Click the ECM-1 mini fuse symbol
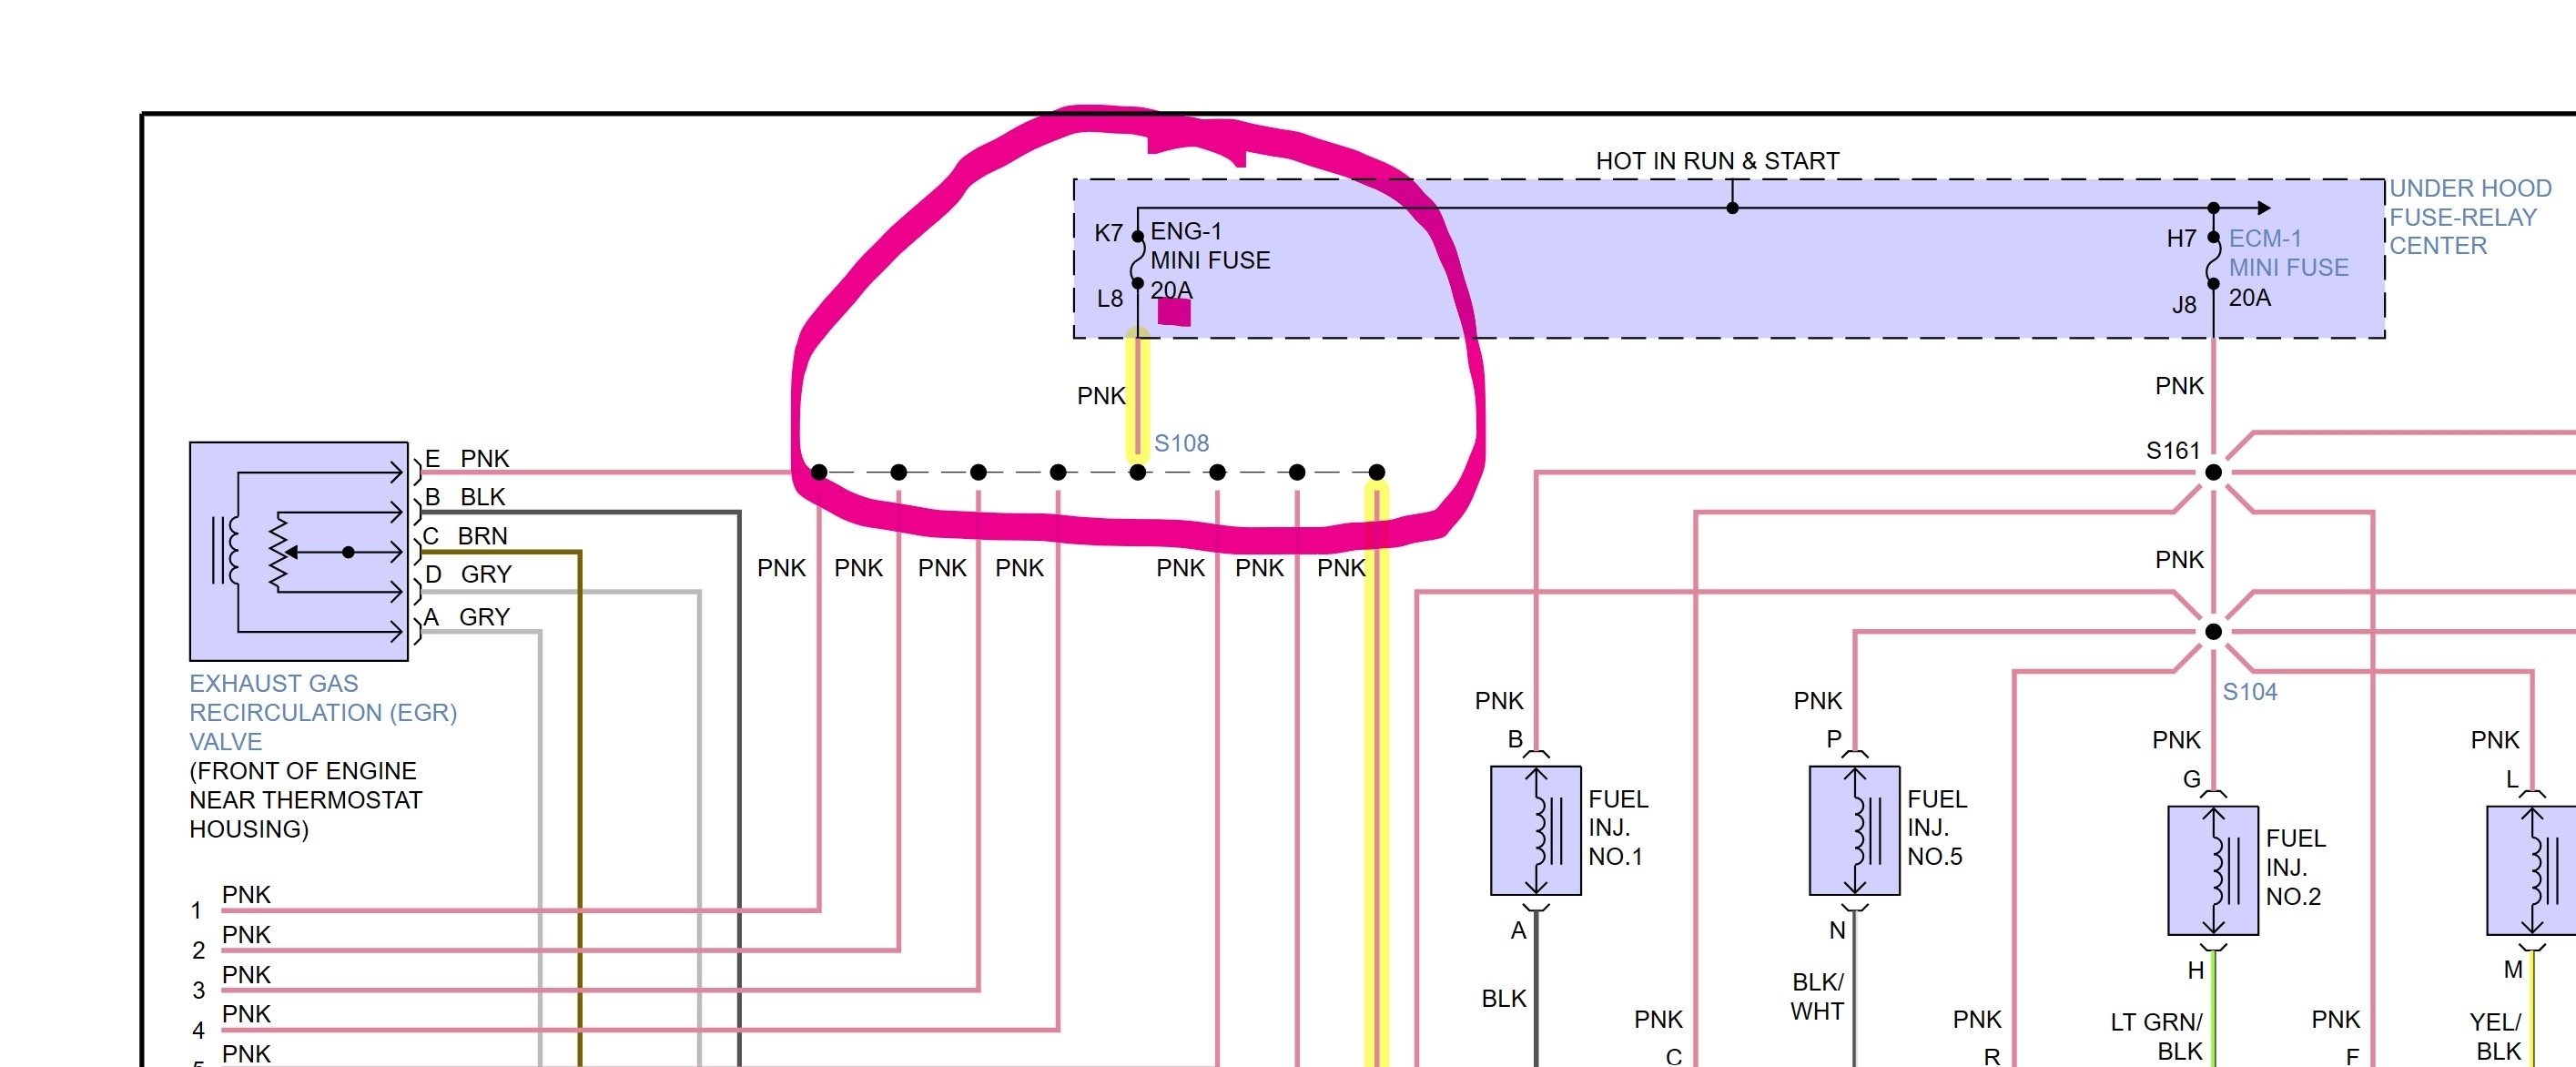The image size is (2576, 1067). pyautogui.click(x=2213, y=261)
